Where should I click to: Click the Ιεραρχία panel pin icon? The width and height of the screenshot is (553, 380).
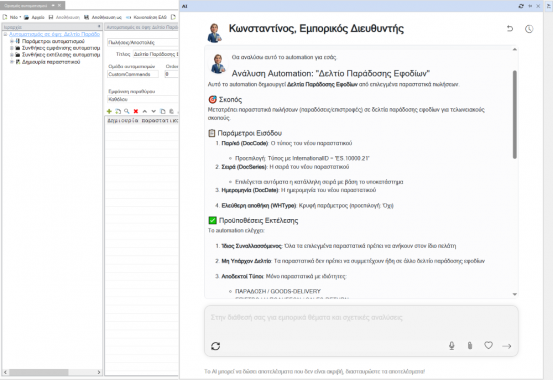99,26
